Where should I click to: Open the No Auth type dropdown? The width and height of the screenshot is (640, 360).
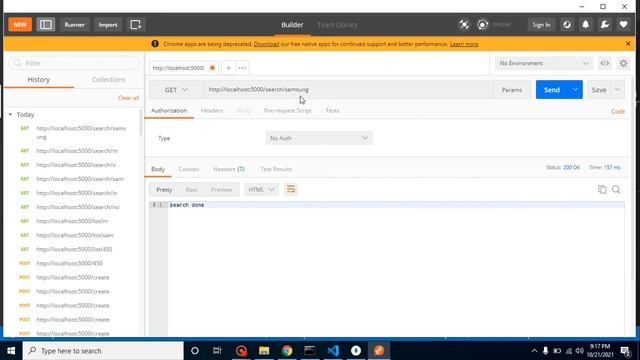319,138
